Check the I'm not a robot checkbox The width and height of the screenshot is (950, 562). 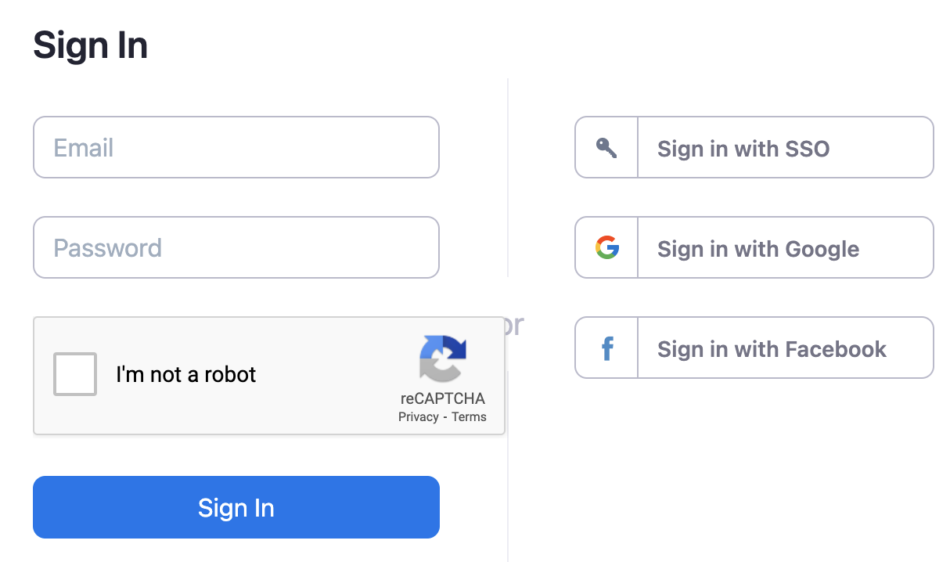(75, 374)
